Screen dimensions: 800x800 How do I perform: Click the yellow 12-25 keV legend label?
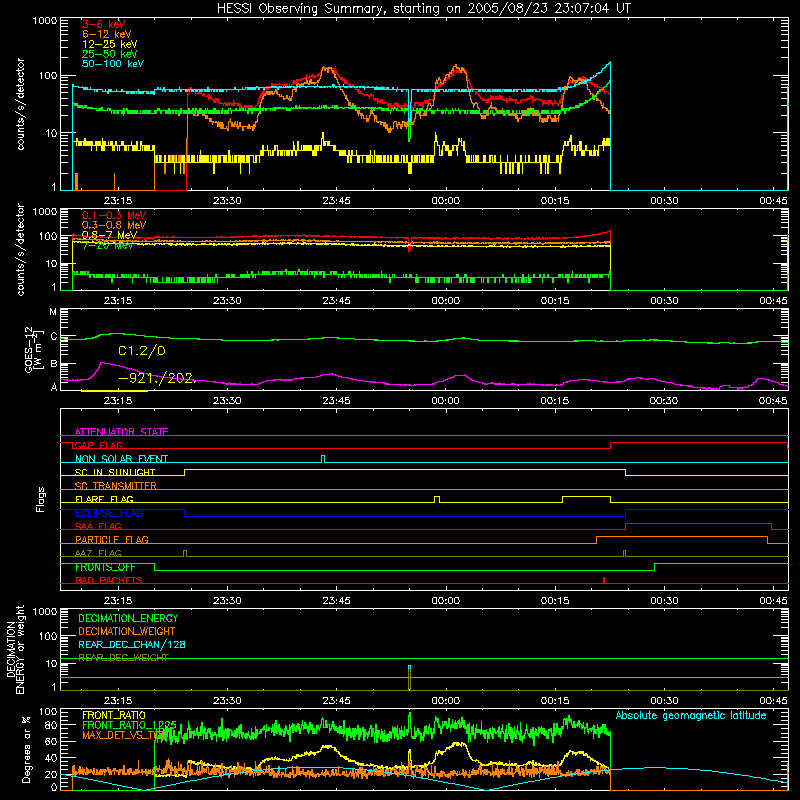[x=110, y=44]
